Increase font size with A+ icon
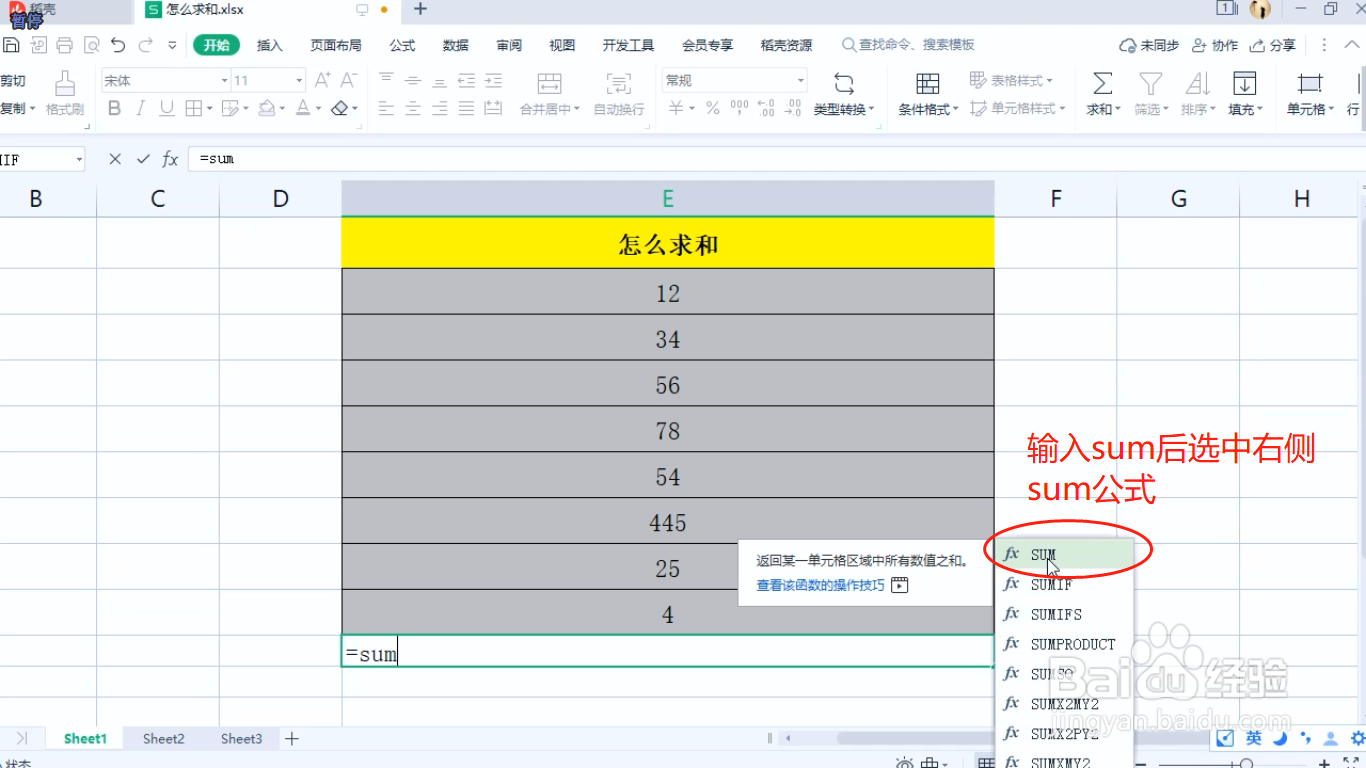 (x=322, y=80)
